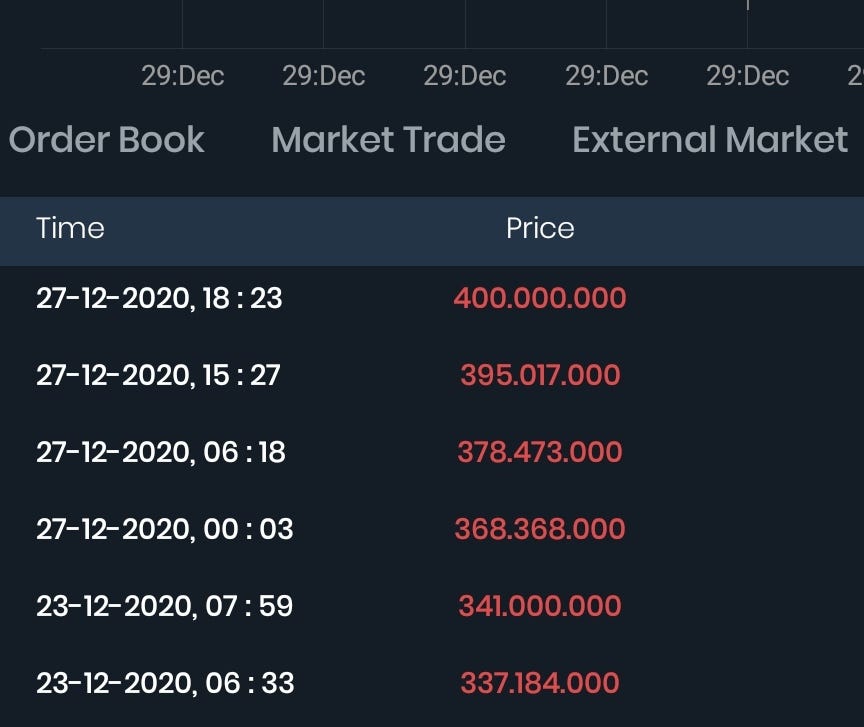Click the third 29:Dec chart axis label
The height and width of the screenshot is (727, 864).
point(465,76)
